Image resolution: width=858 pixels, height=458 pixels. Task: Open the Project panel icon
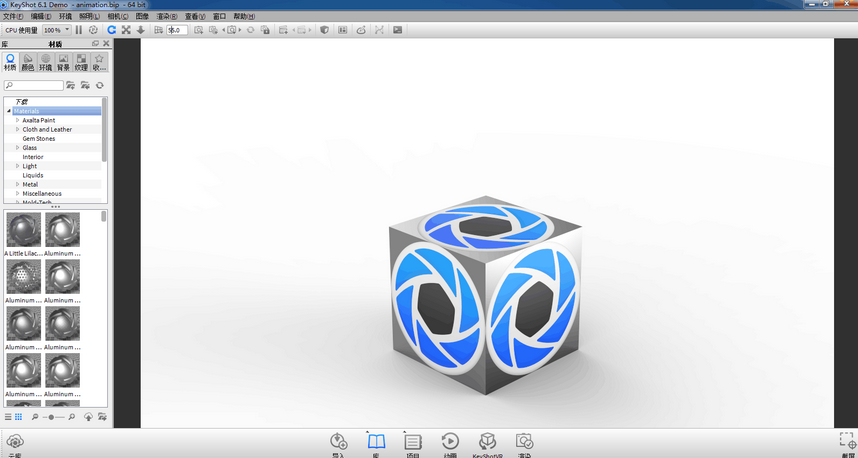coord(413,441)
